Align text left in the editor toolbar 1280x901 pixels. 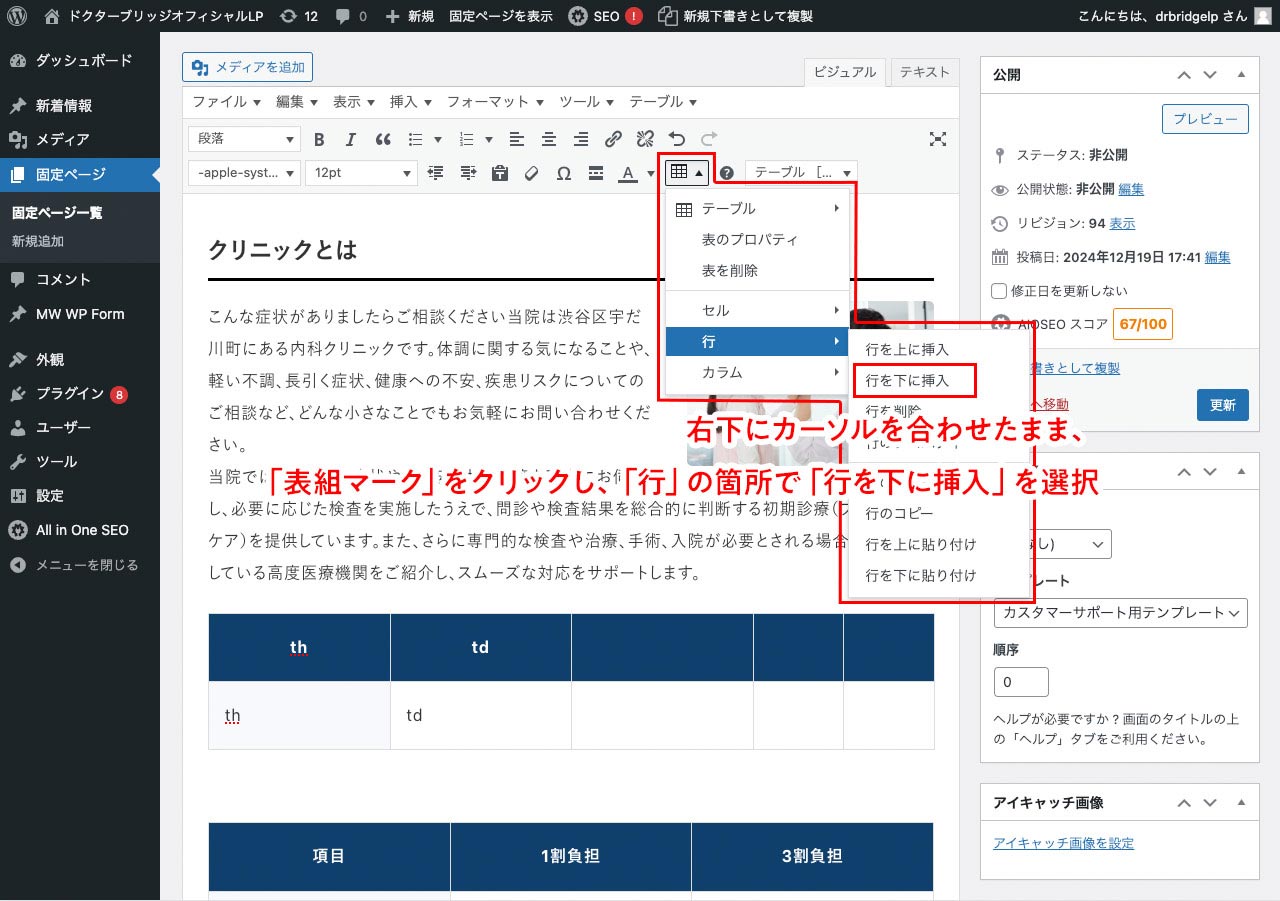[x=517, y=140]
